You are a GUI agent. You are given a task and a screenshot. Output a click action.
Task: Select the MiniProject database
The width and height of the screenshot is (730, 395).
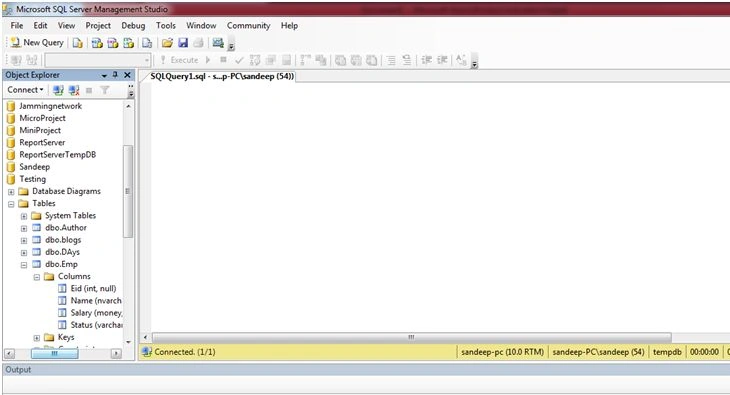[x=40, y=130]
